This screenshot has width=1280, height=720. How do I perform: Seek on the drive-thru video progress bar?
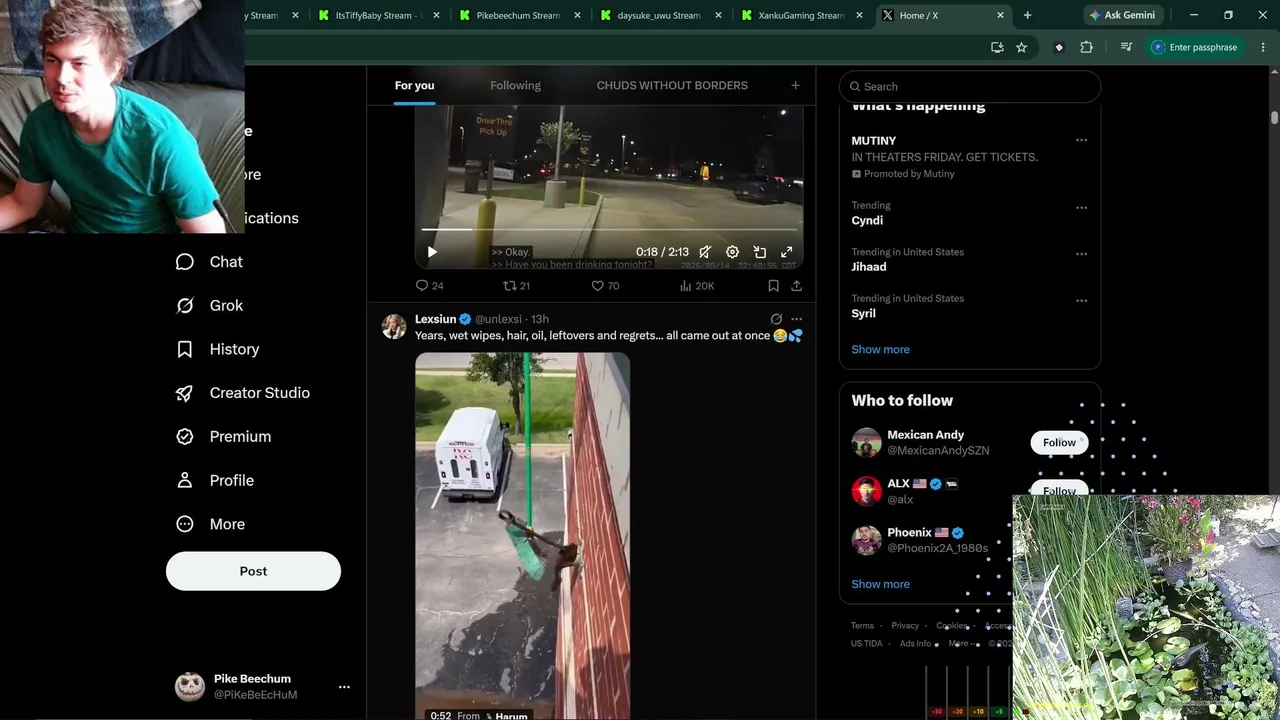tap(609, 229)
